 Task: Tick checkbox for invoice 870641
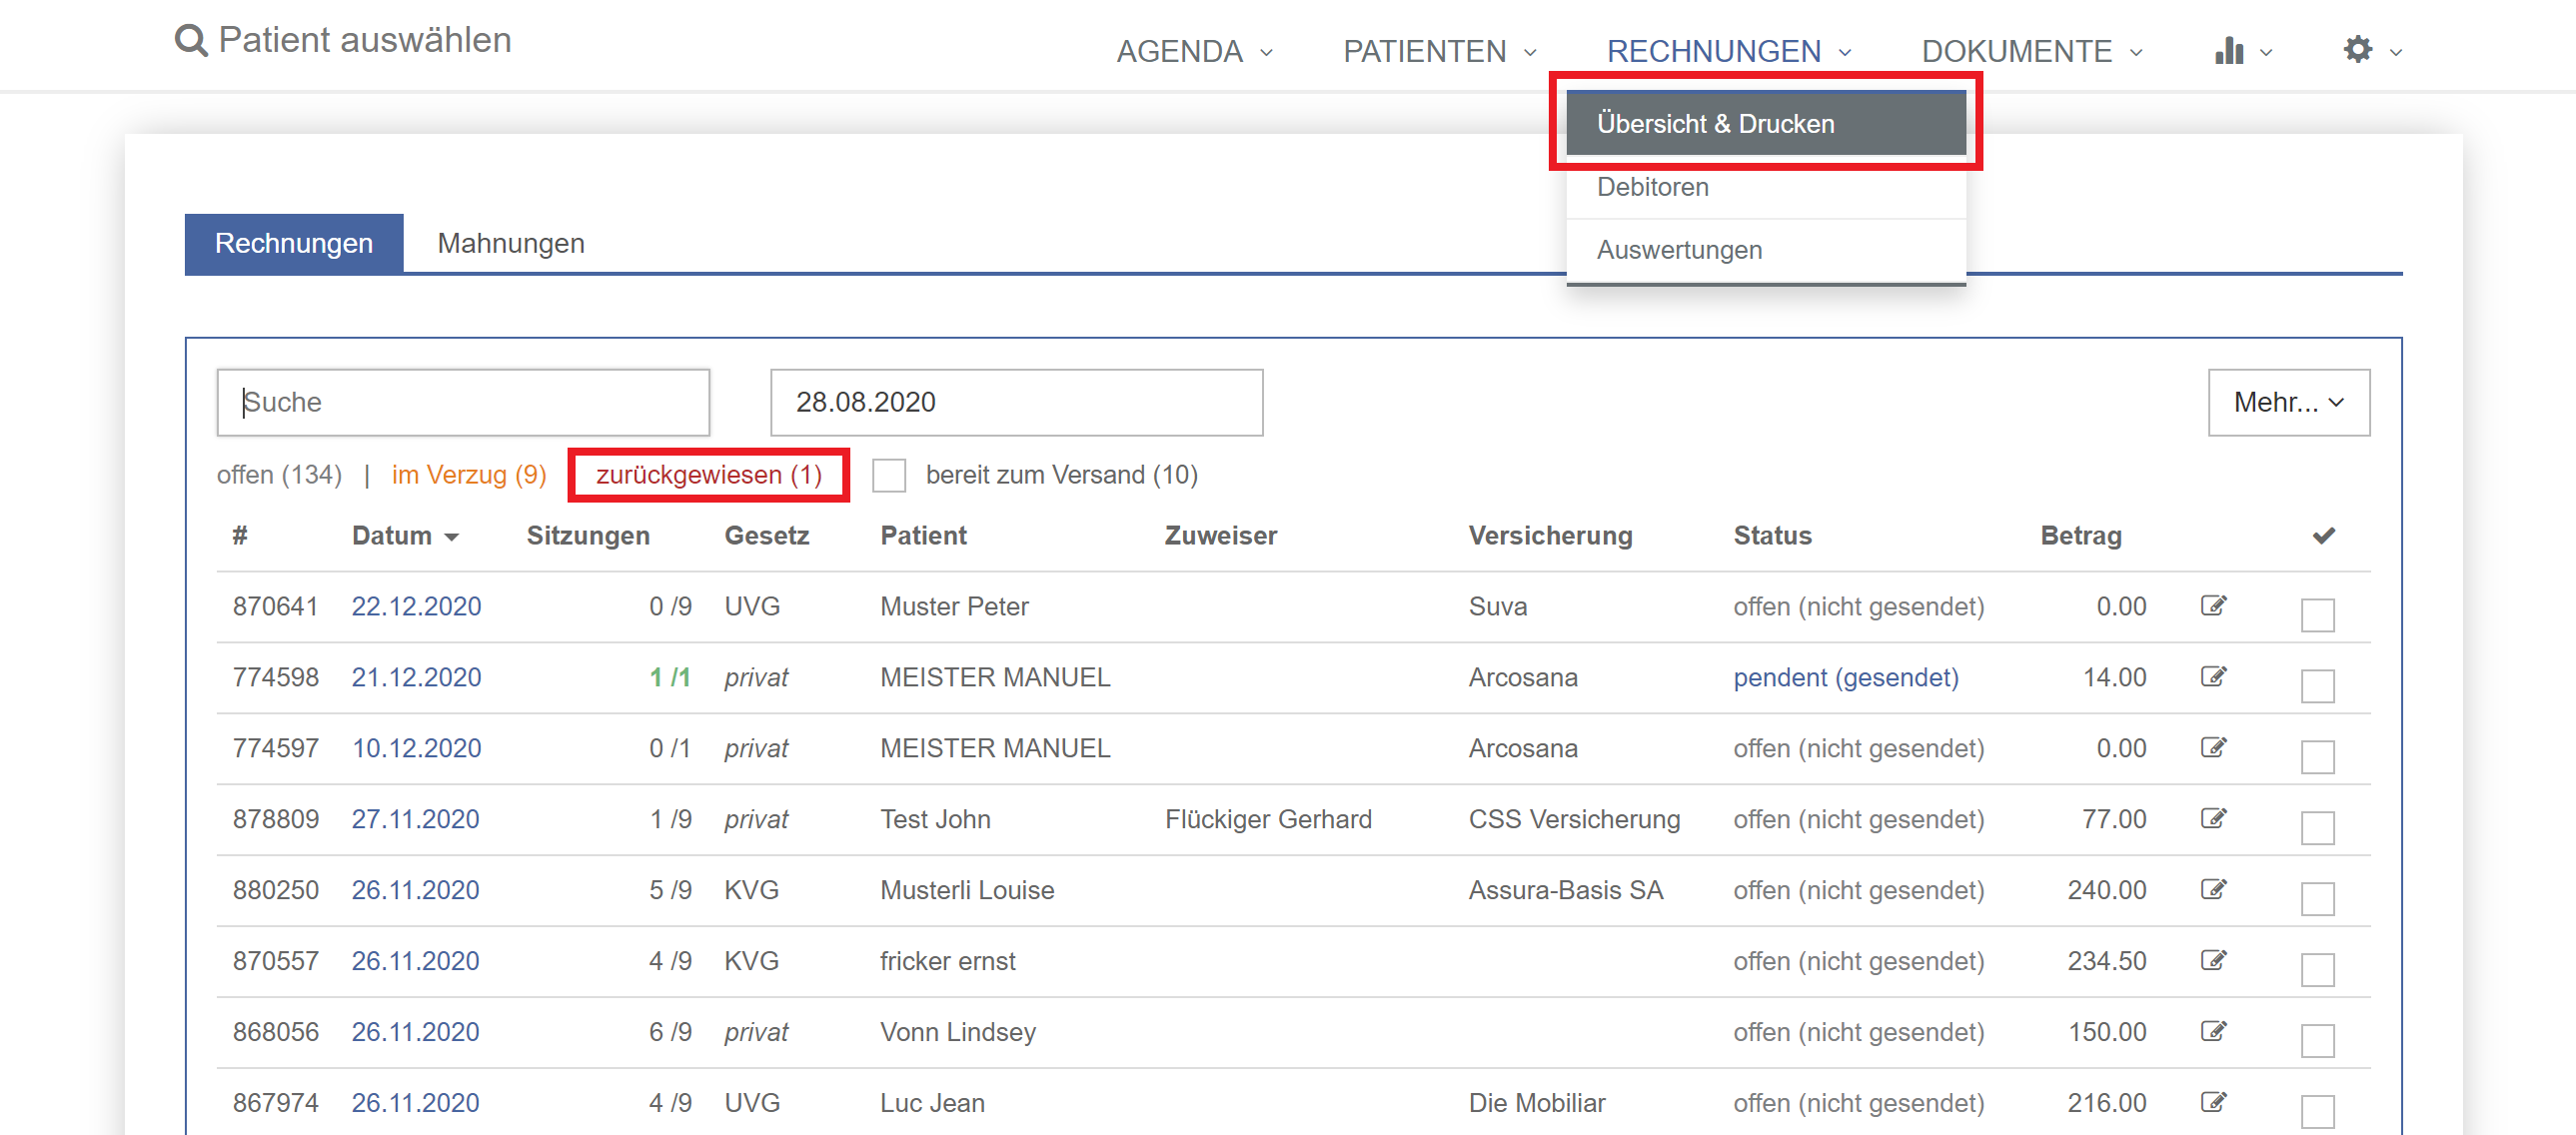[x=2317, y=615]
